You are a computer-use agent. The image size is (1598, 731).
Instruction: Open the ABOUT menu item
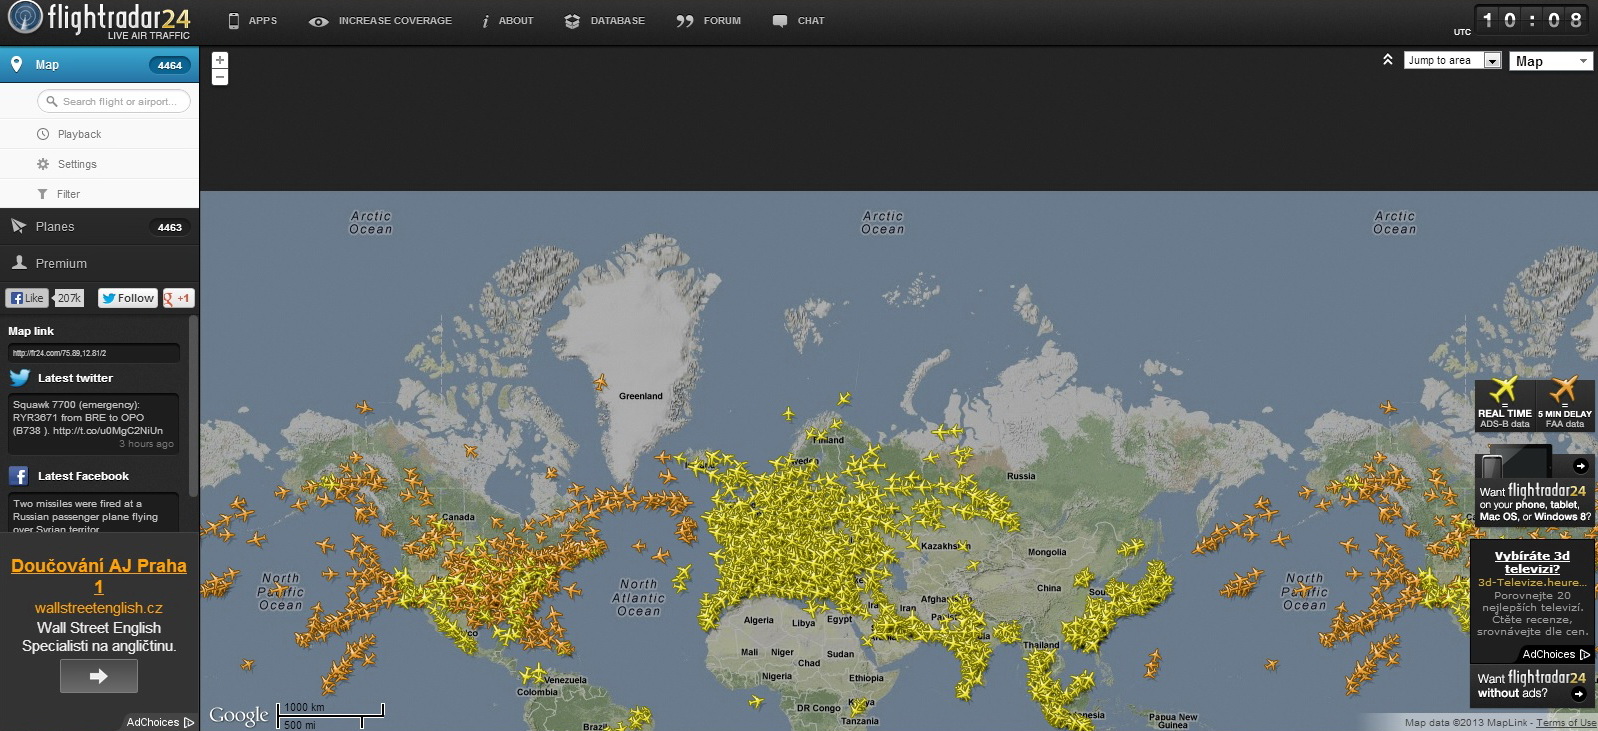(508, 21)
